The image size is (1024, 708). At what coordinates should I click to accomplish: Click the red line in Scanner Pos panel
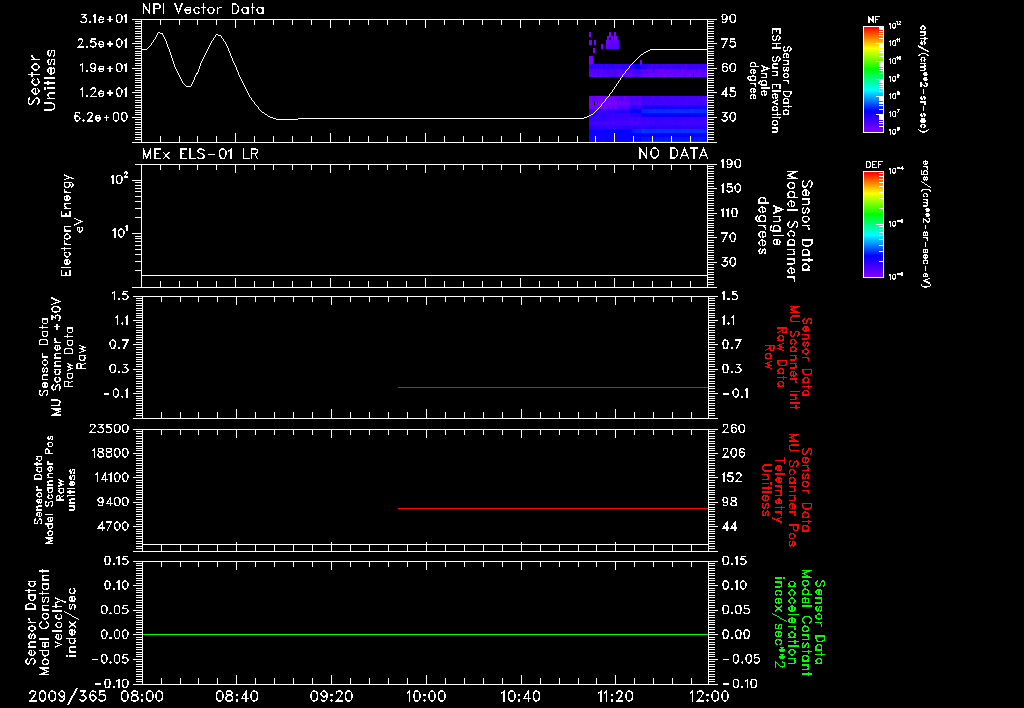pos(553,508)
